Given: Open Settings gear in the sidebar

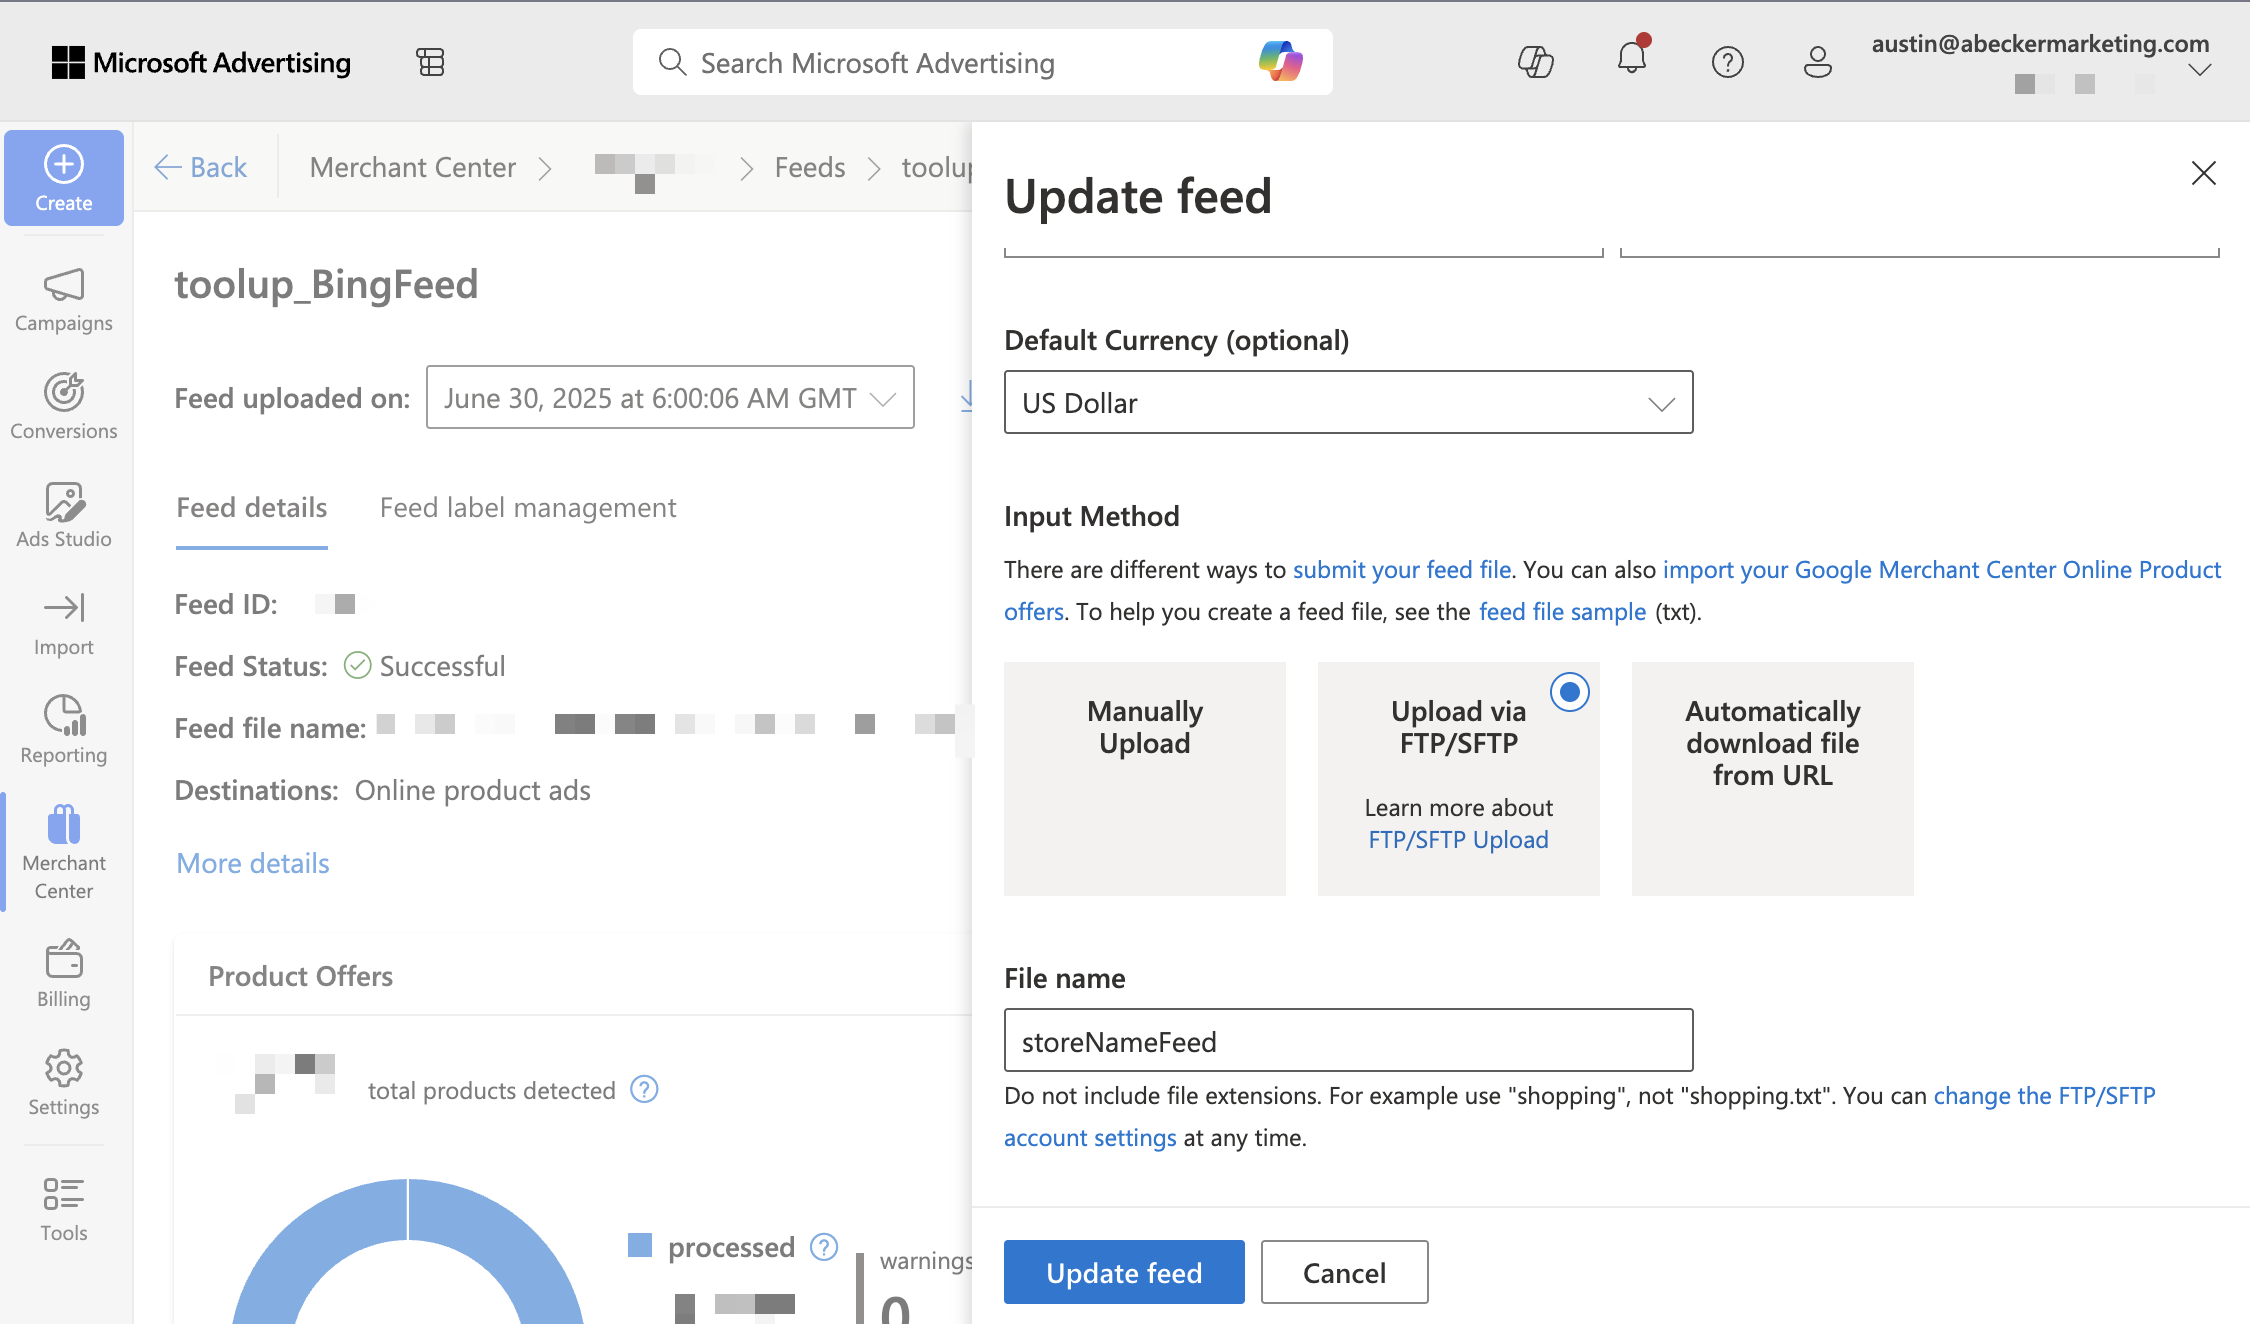Looking at the screenshot, I should coord(64,1068).
